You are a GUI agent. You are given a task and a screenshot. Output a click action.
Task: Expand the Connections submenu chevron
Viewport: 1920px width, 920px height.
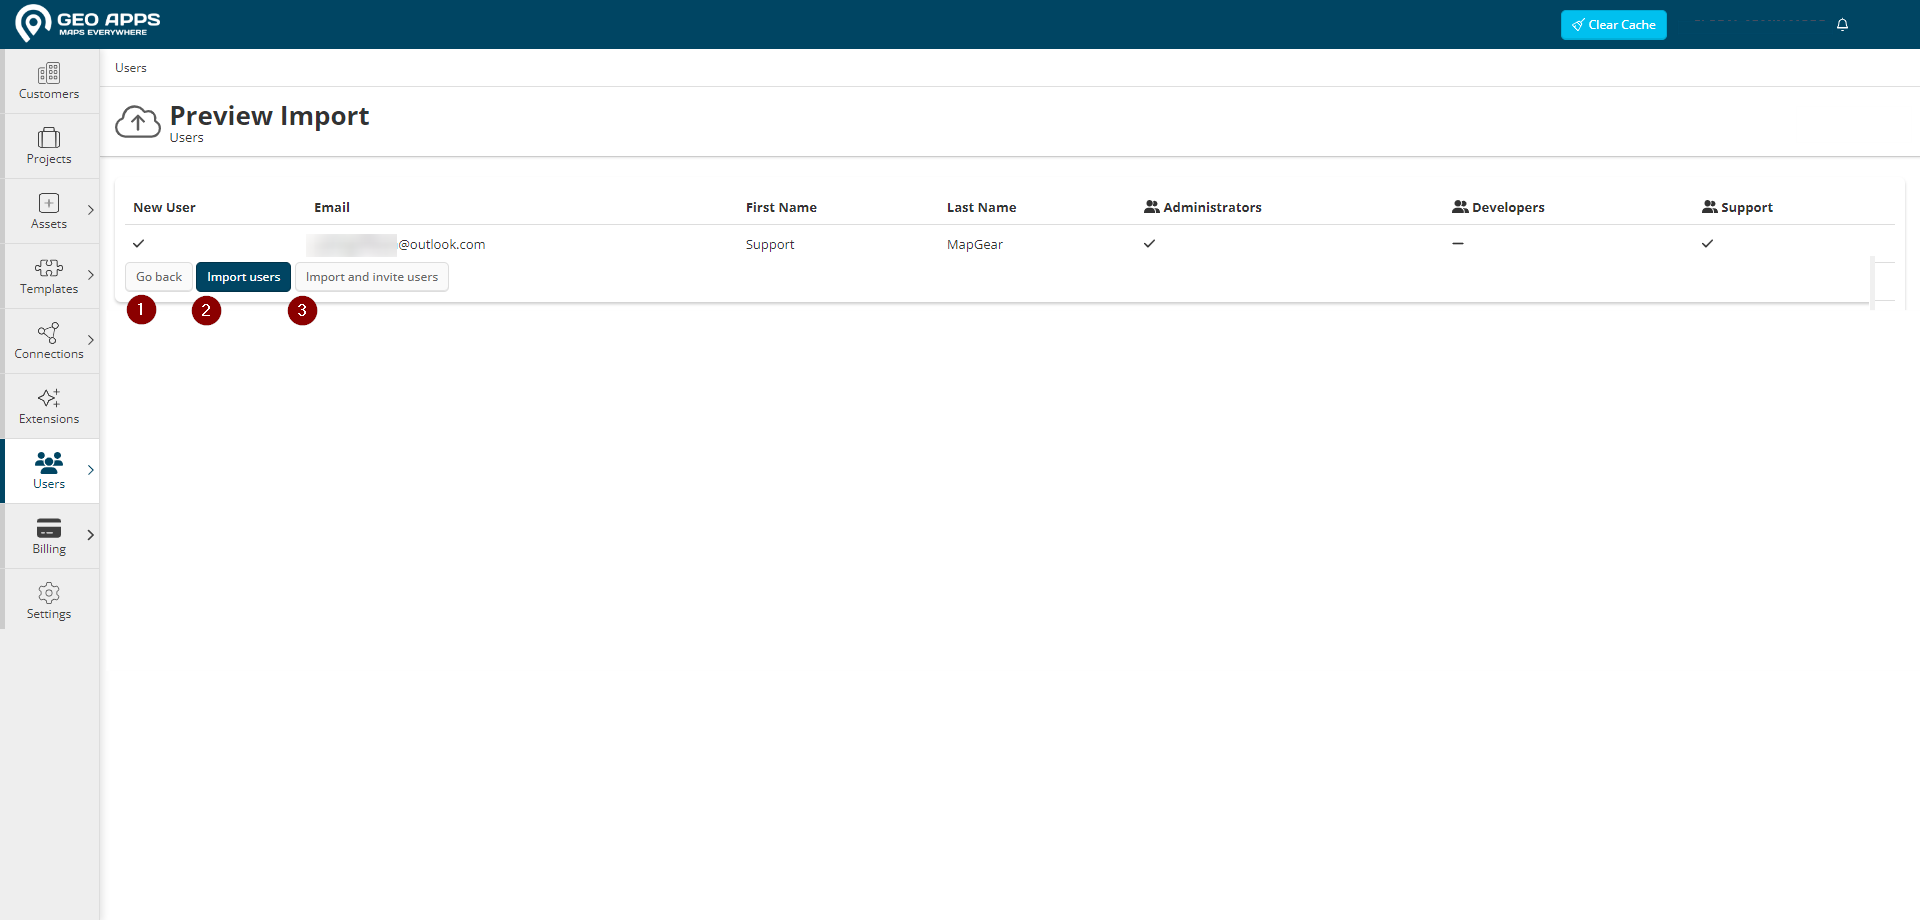[91, 340]
